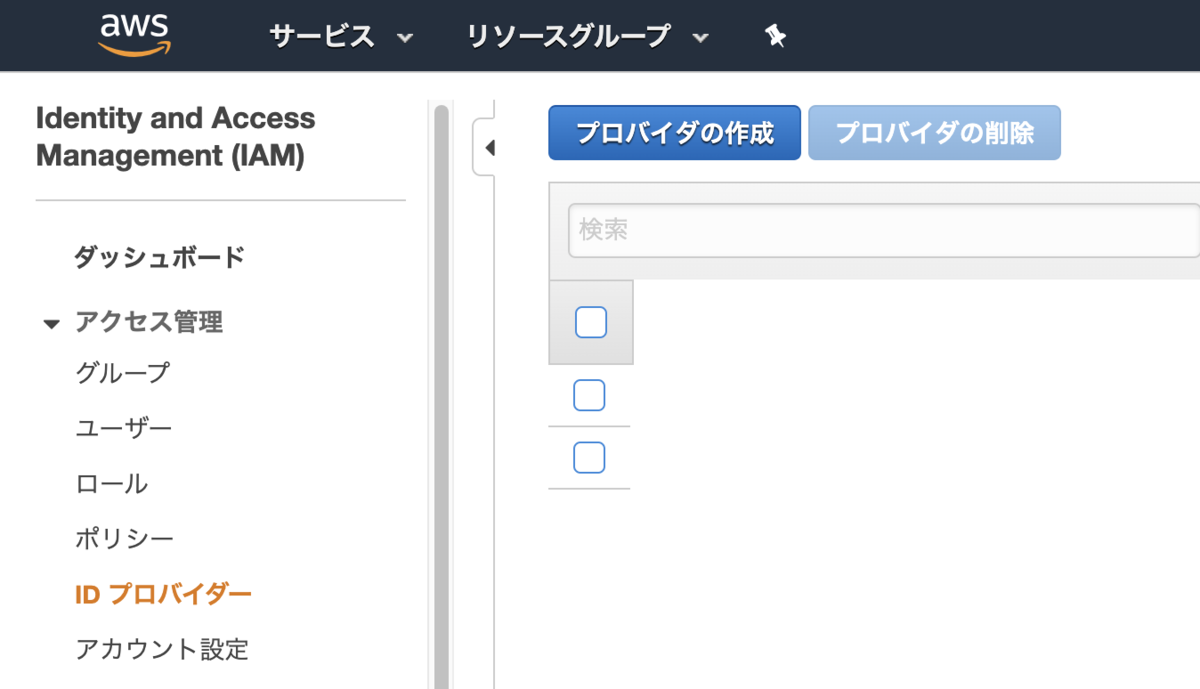Open アカウント設定 in the sidebar

pos(162,650)
